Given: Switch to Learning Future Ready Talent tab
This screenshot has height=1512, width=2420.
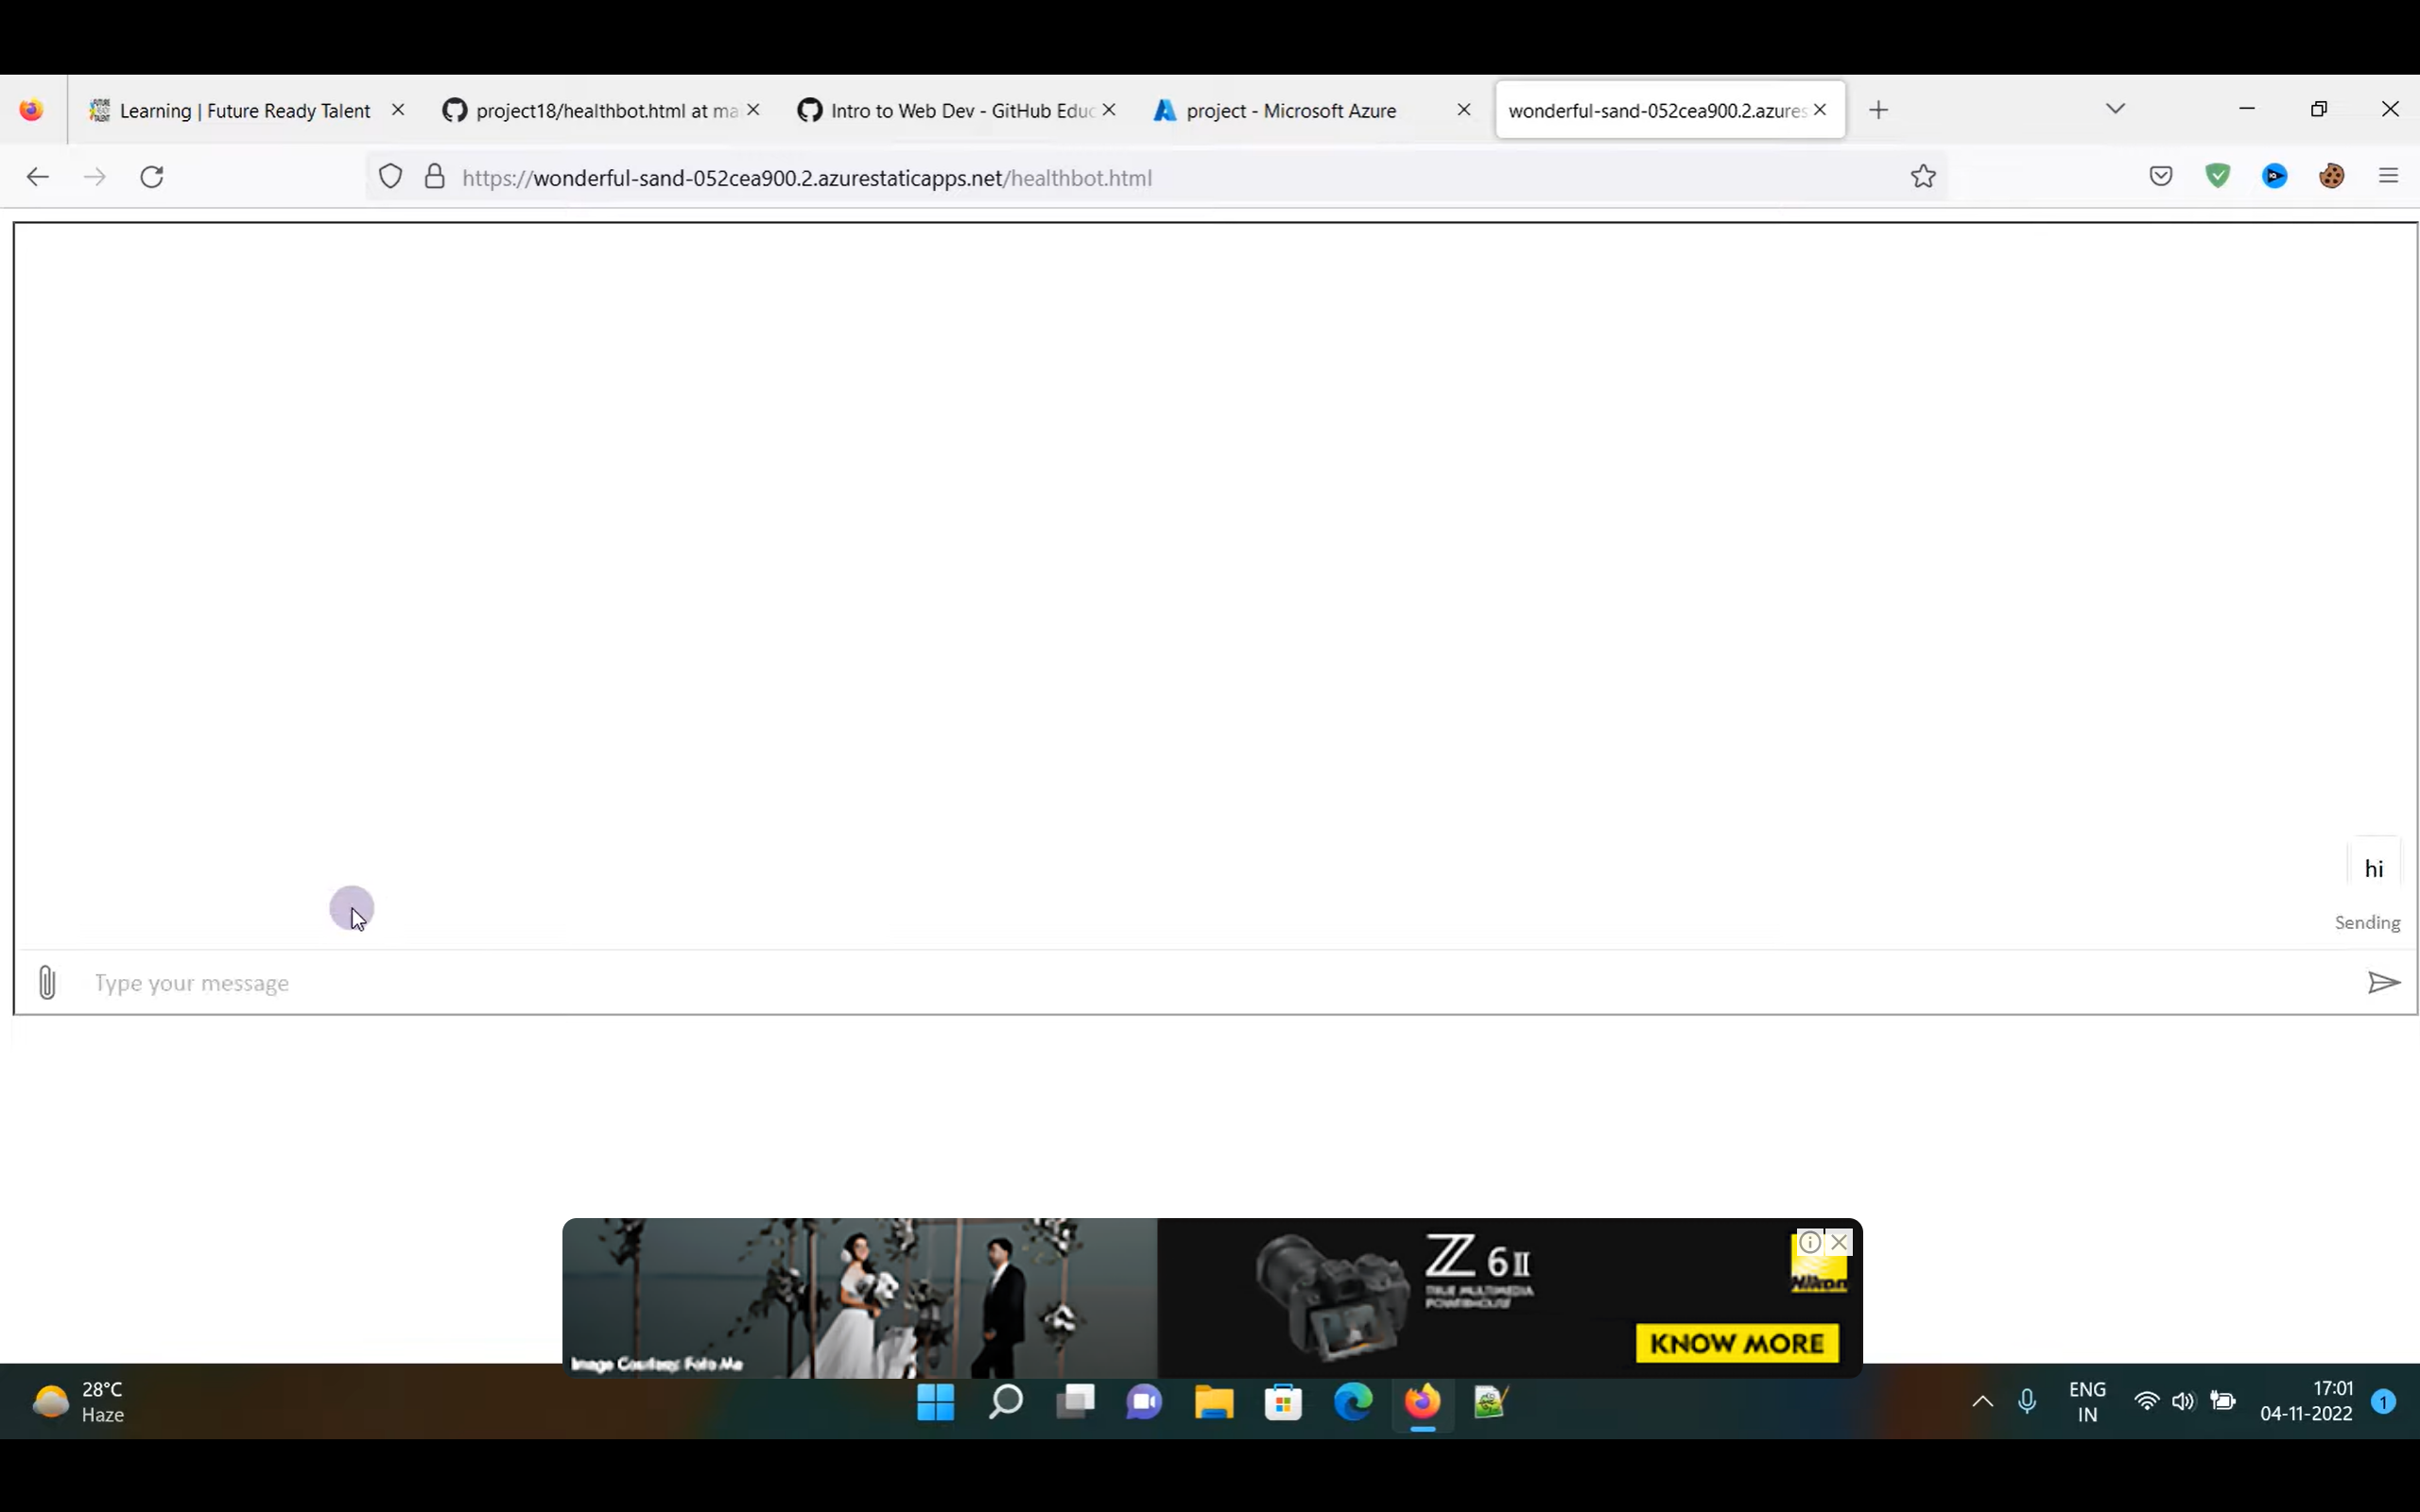Looking at the screenshot, I should (244, 111).
